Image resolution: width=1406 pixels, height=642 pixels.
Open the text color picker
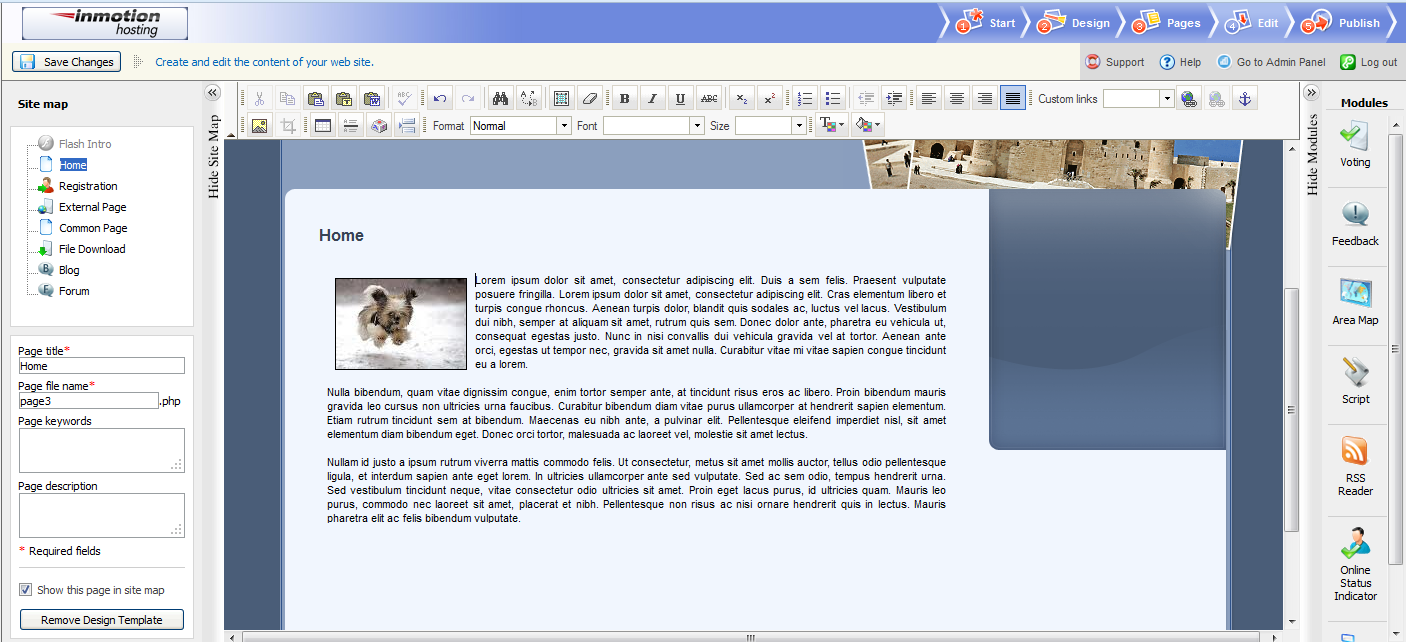[x=830, y=126]
